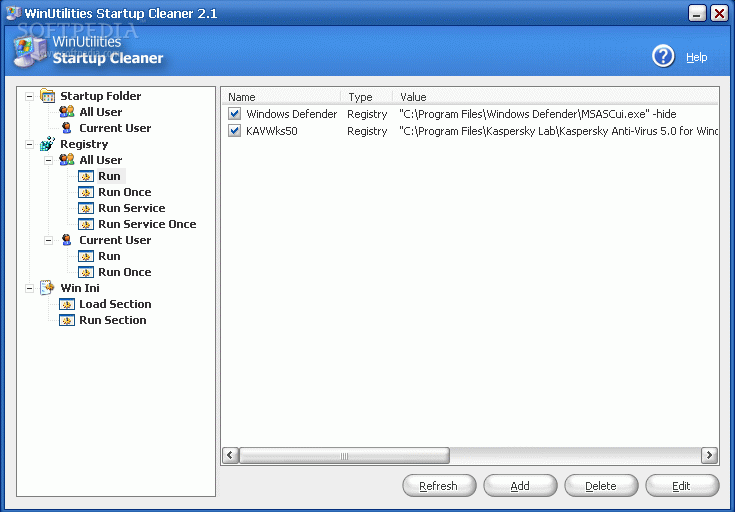Select the Run Service Once label
This screenshot has height=512, width=735.
coord(147,224)
